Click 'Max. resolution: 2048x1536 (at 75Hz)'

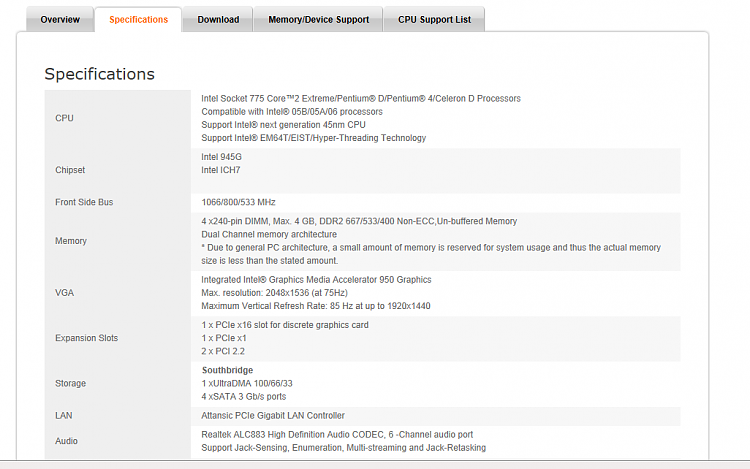tap(275, 293)
